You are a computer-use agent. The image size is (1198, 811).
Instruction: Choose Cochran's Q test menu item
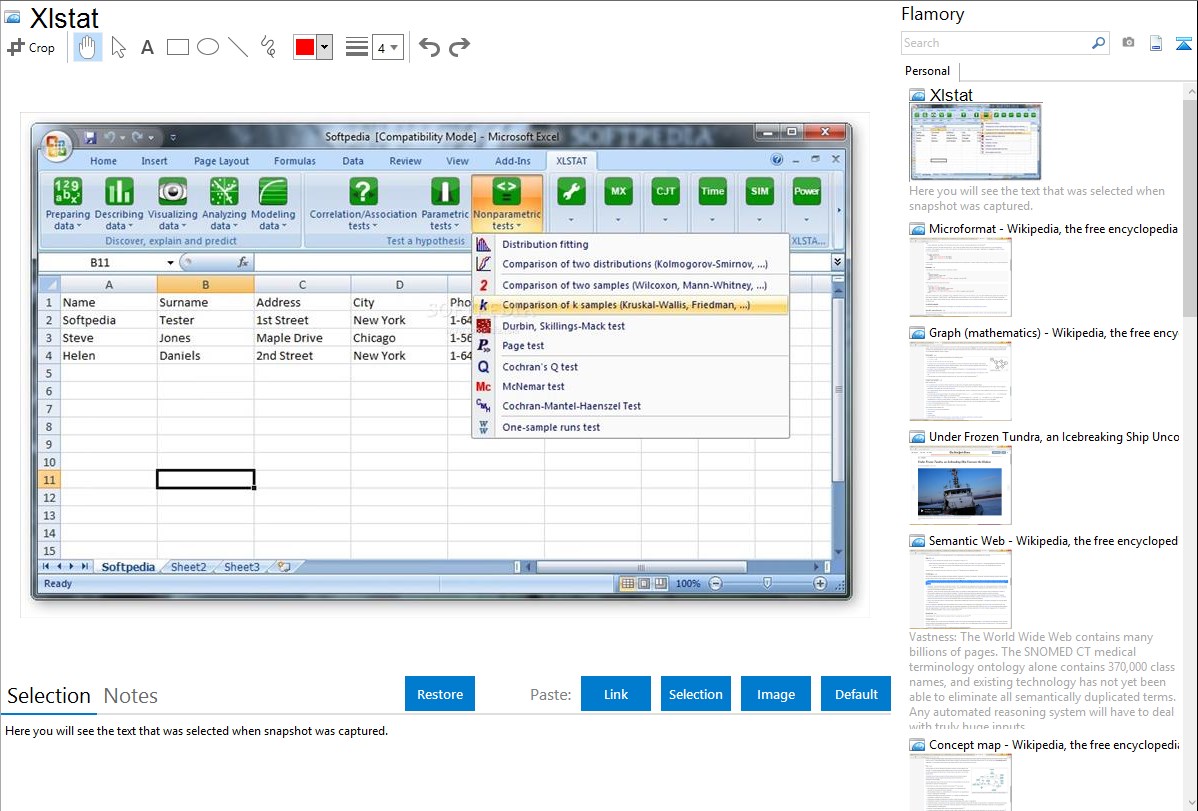click(x=630, y=367)
